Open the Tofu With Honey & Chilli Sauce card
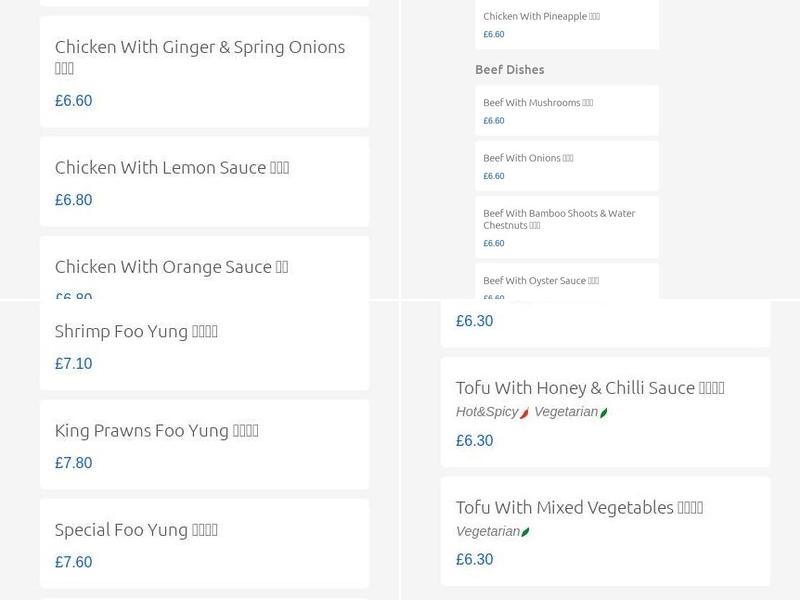Screen dimensions: 800x600 tap(590, 387)
